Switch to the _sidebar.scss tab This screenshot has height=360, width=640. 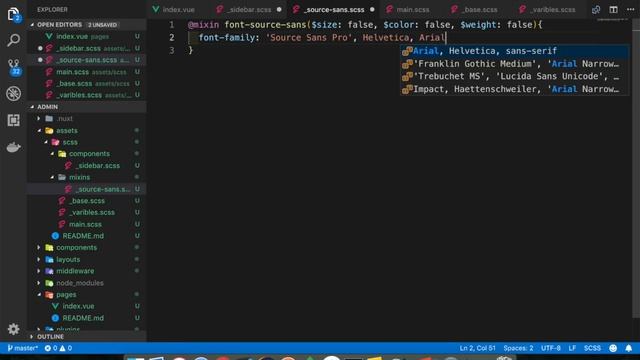(x=249, y=9)
